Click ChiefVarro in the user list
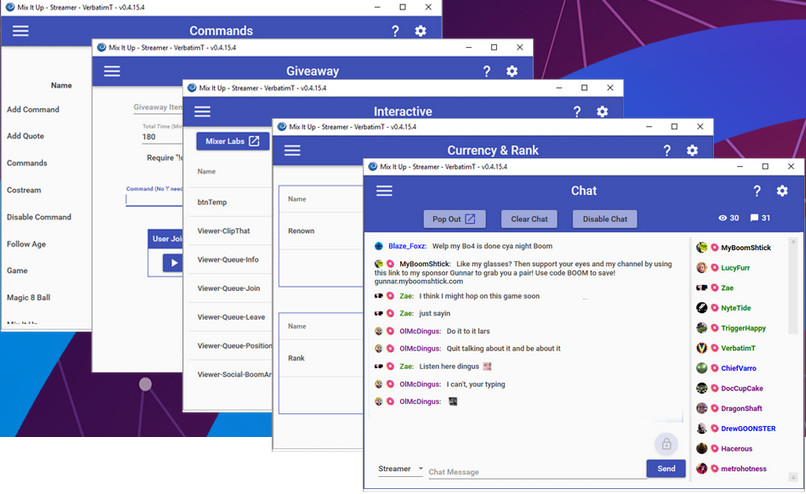 pyautogui.click(x=738, y=368)
